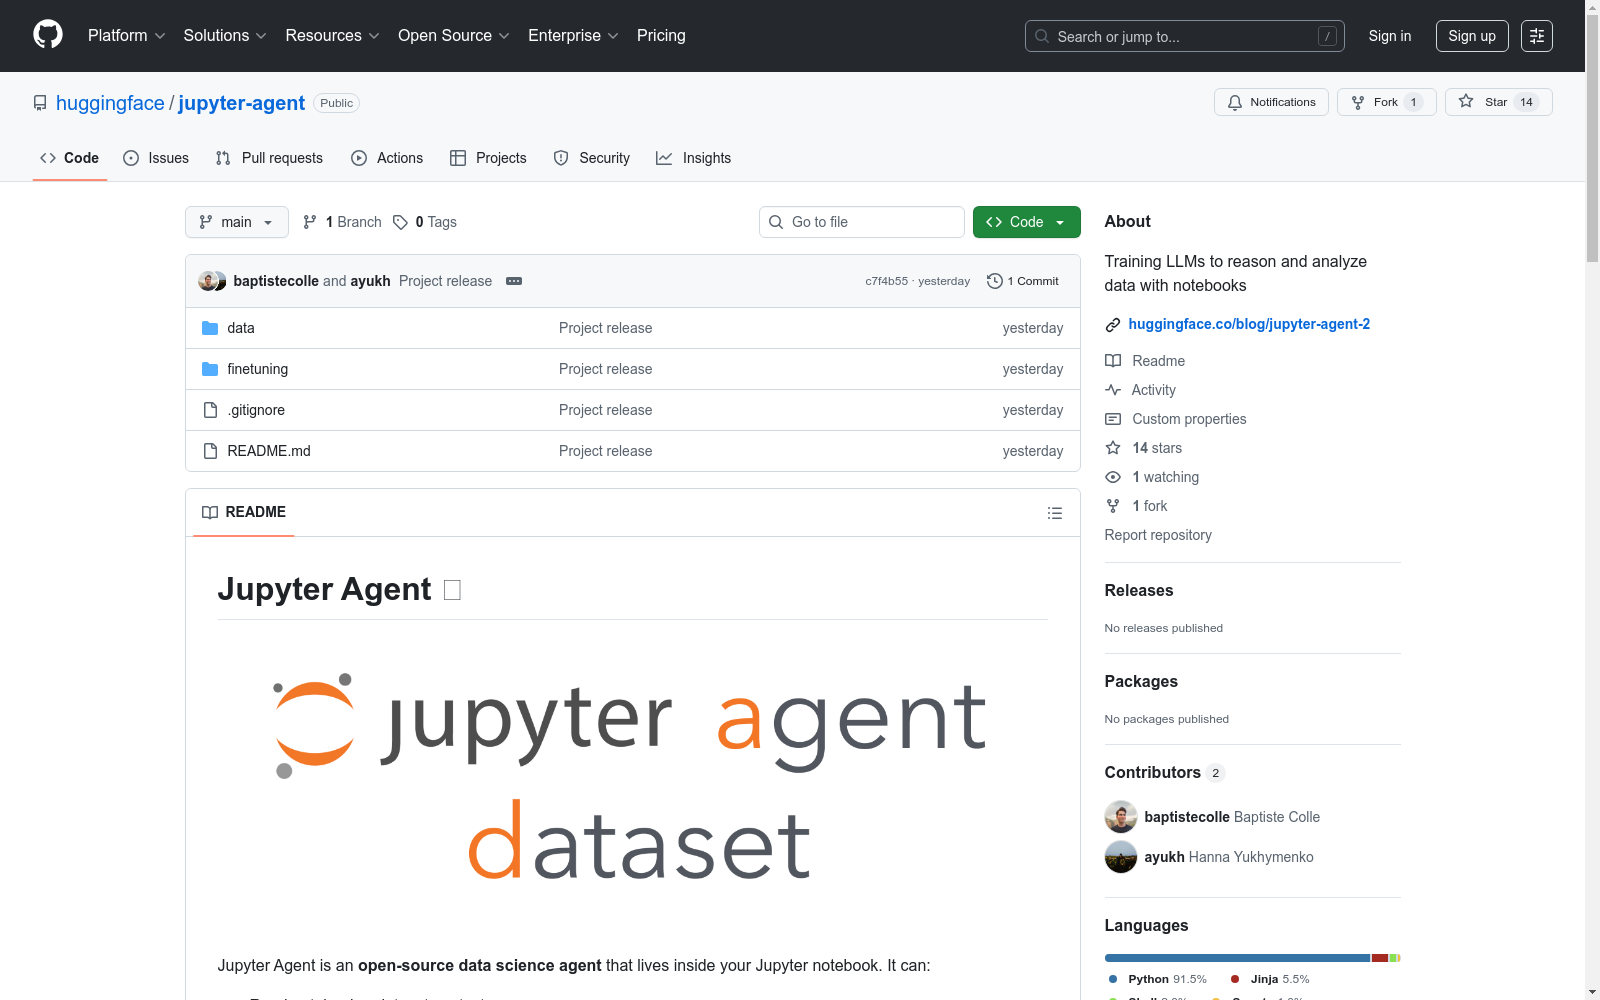Switch to the Issues tab
The height and width of the screenshot is (1000, 1600).
(x=156, y=158)
